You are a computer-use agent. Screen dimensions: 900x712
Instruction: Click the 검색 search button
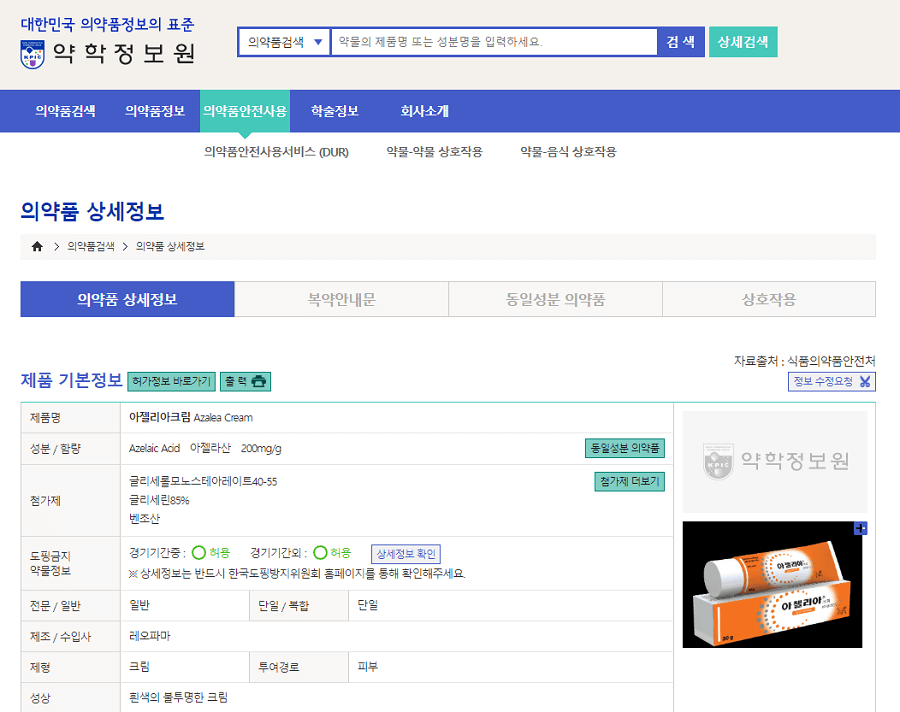(x=681, y=42)
